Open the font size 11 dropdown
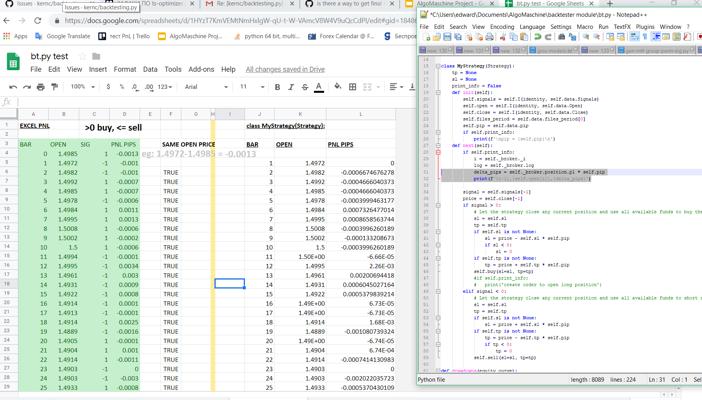702x400 pixels. (252, 87)
